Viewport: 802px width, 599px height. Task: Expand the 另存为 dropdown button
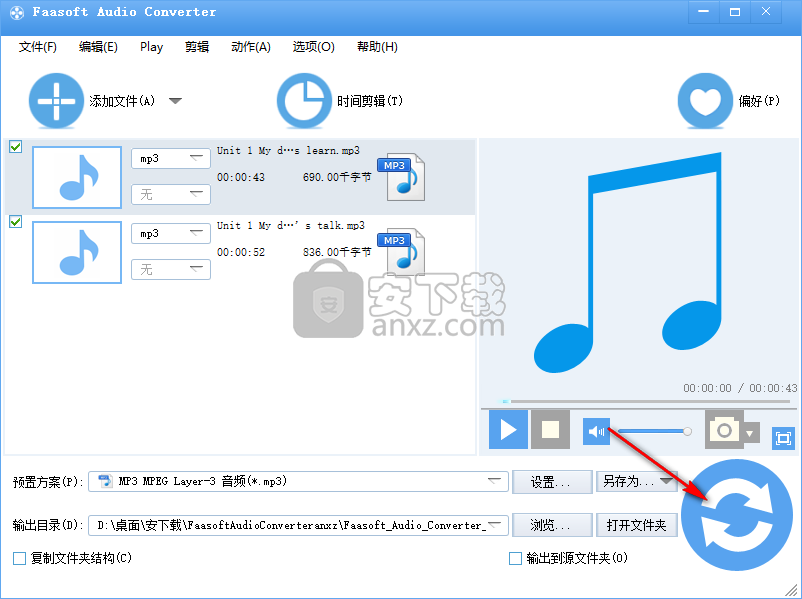tap(666, 481)
